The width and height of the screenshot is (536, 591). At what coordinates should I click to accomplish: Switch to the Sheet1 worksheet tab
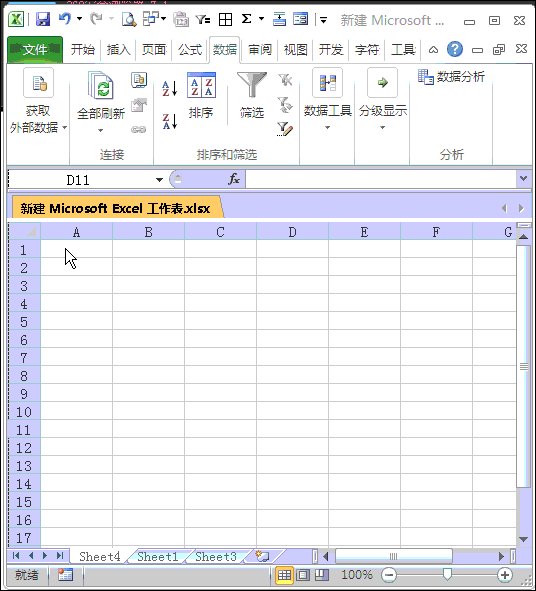[158, 556]
